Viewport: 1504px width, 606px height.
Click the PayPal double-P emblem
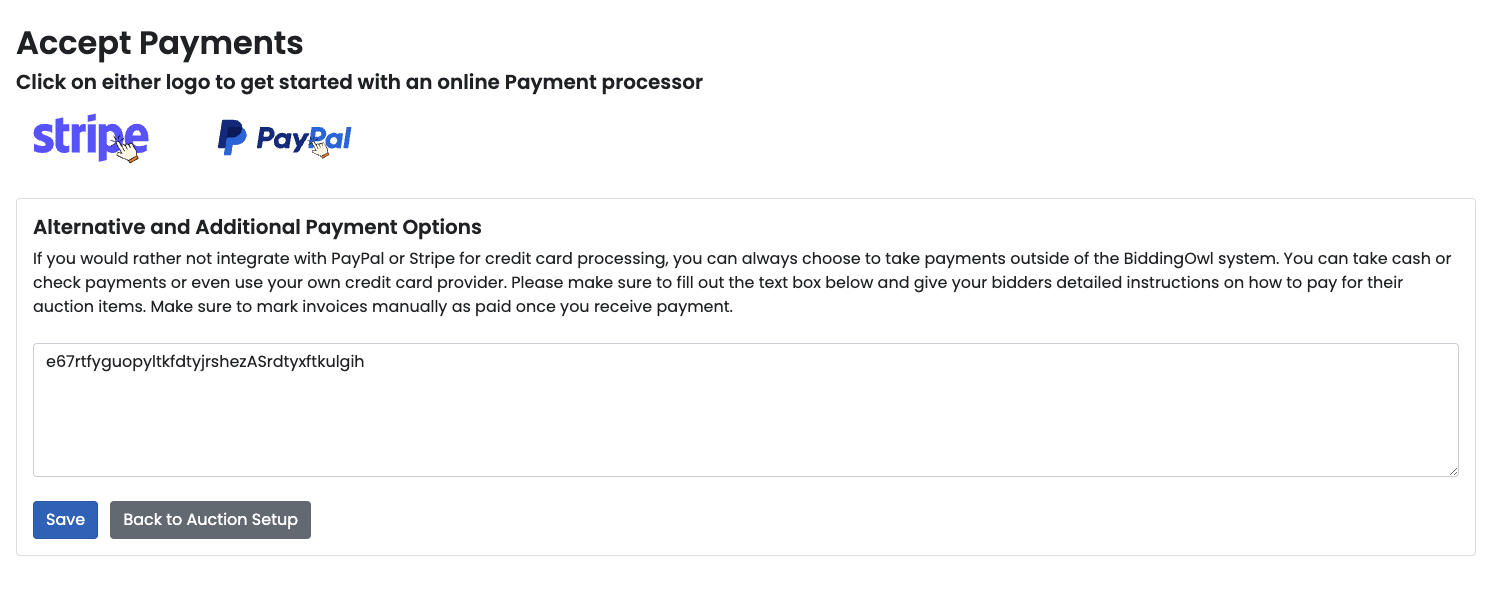click(x=232, y=138)
